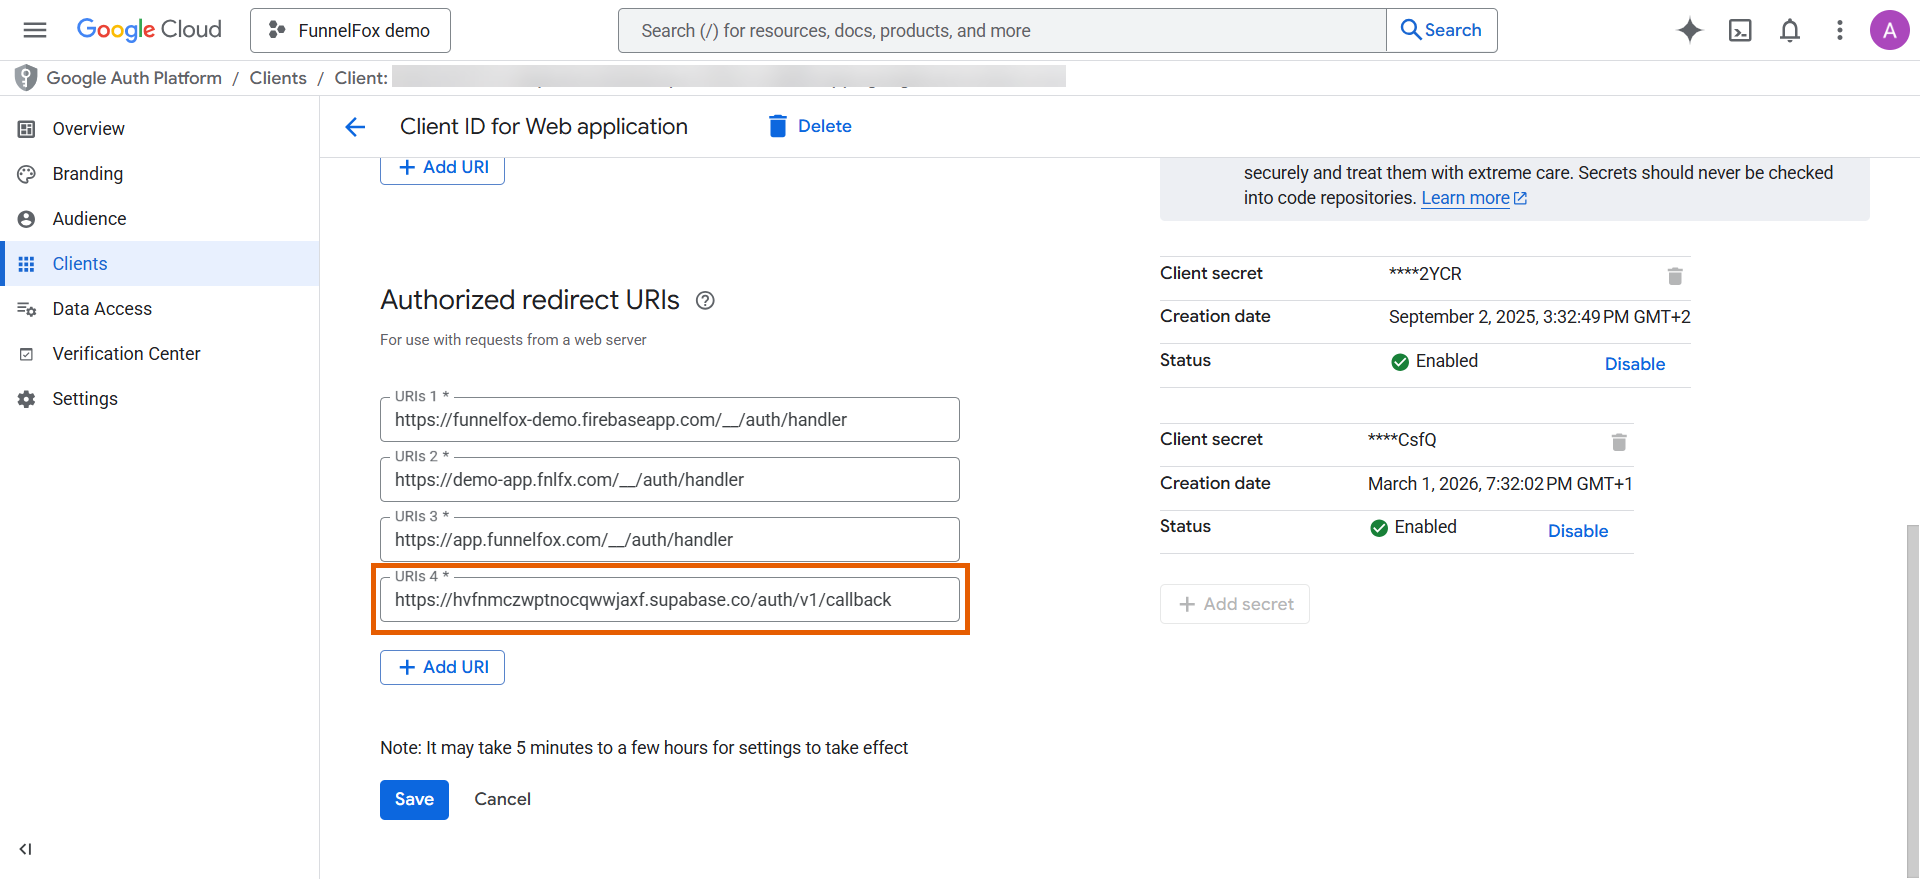Activate the Cloud Shell terminal icon
The width and height of the screenshot is (1920, 879).
click(x=1740, y=30)
